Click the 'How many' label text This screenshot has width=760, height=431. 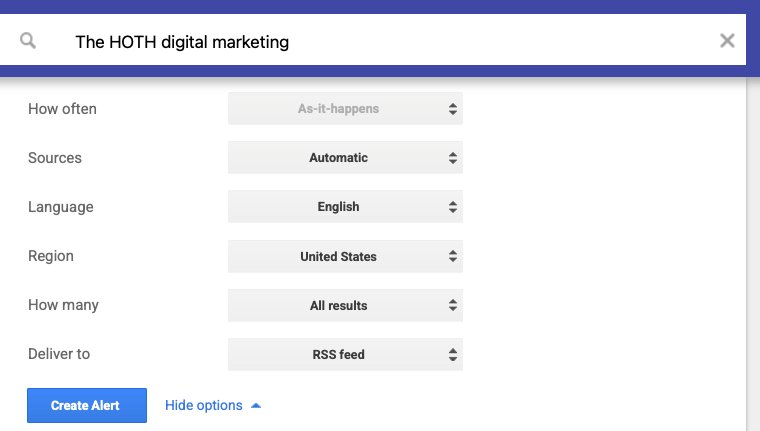(x=63, y=306)
